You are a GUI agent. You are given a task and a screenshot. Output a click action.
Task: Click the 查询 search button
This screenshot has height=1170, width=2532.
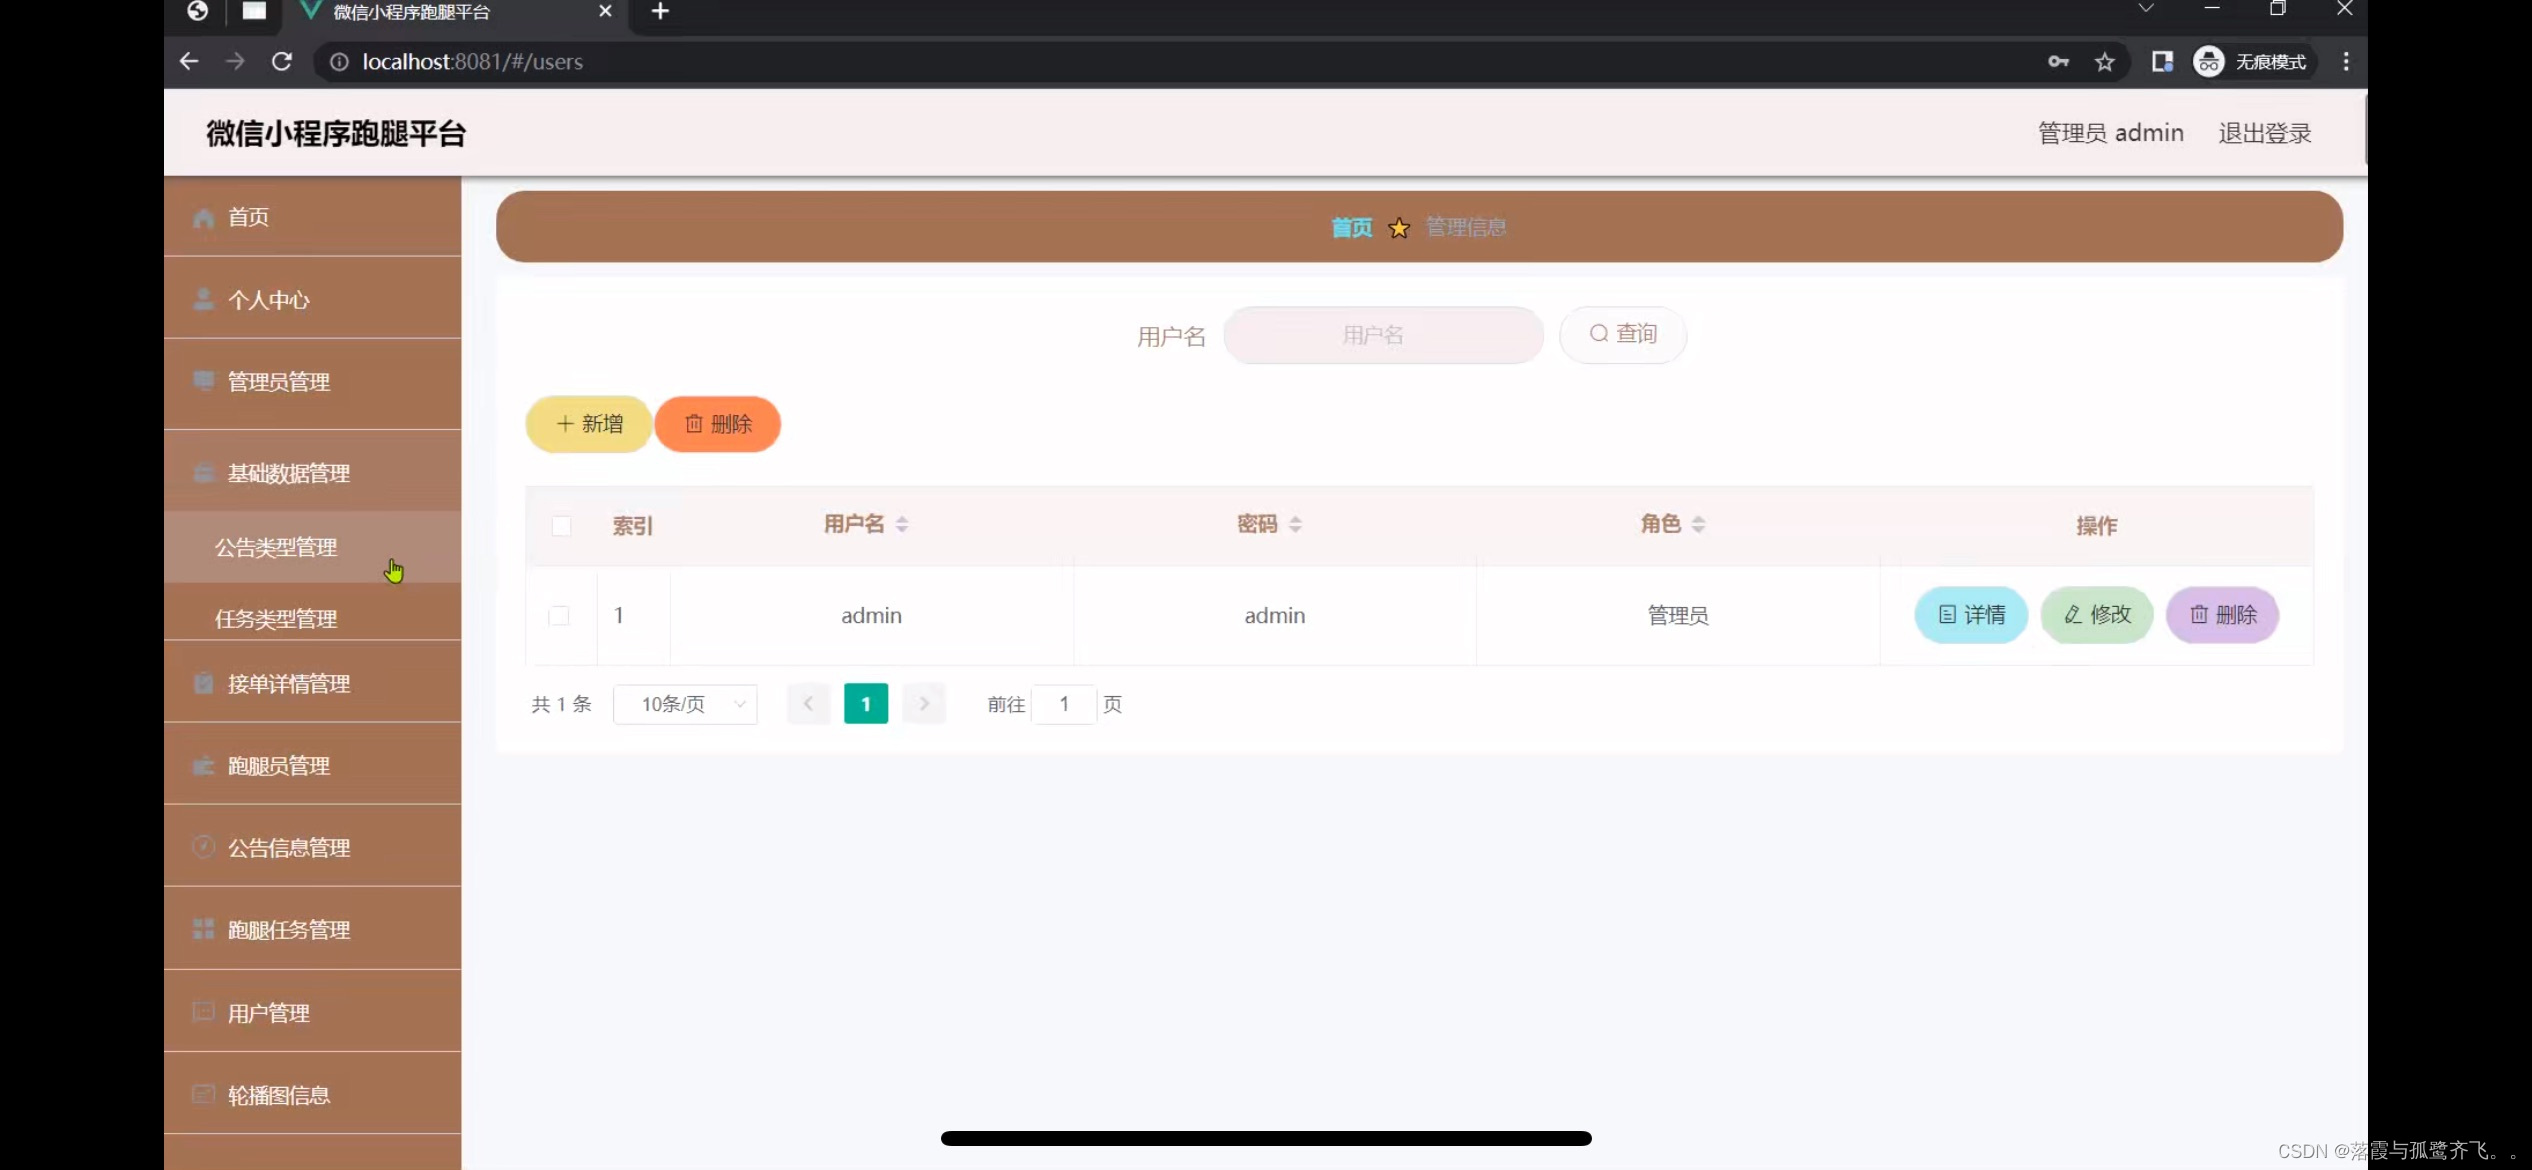point(1623,335)
